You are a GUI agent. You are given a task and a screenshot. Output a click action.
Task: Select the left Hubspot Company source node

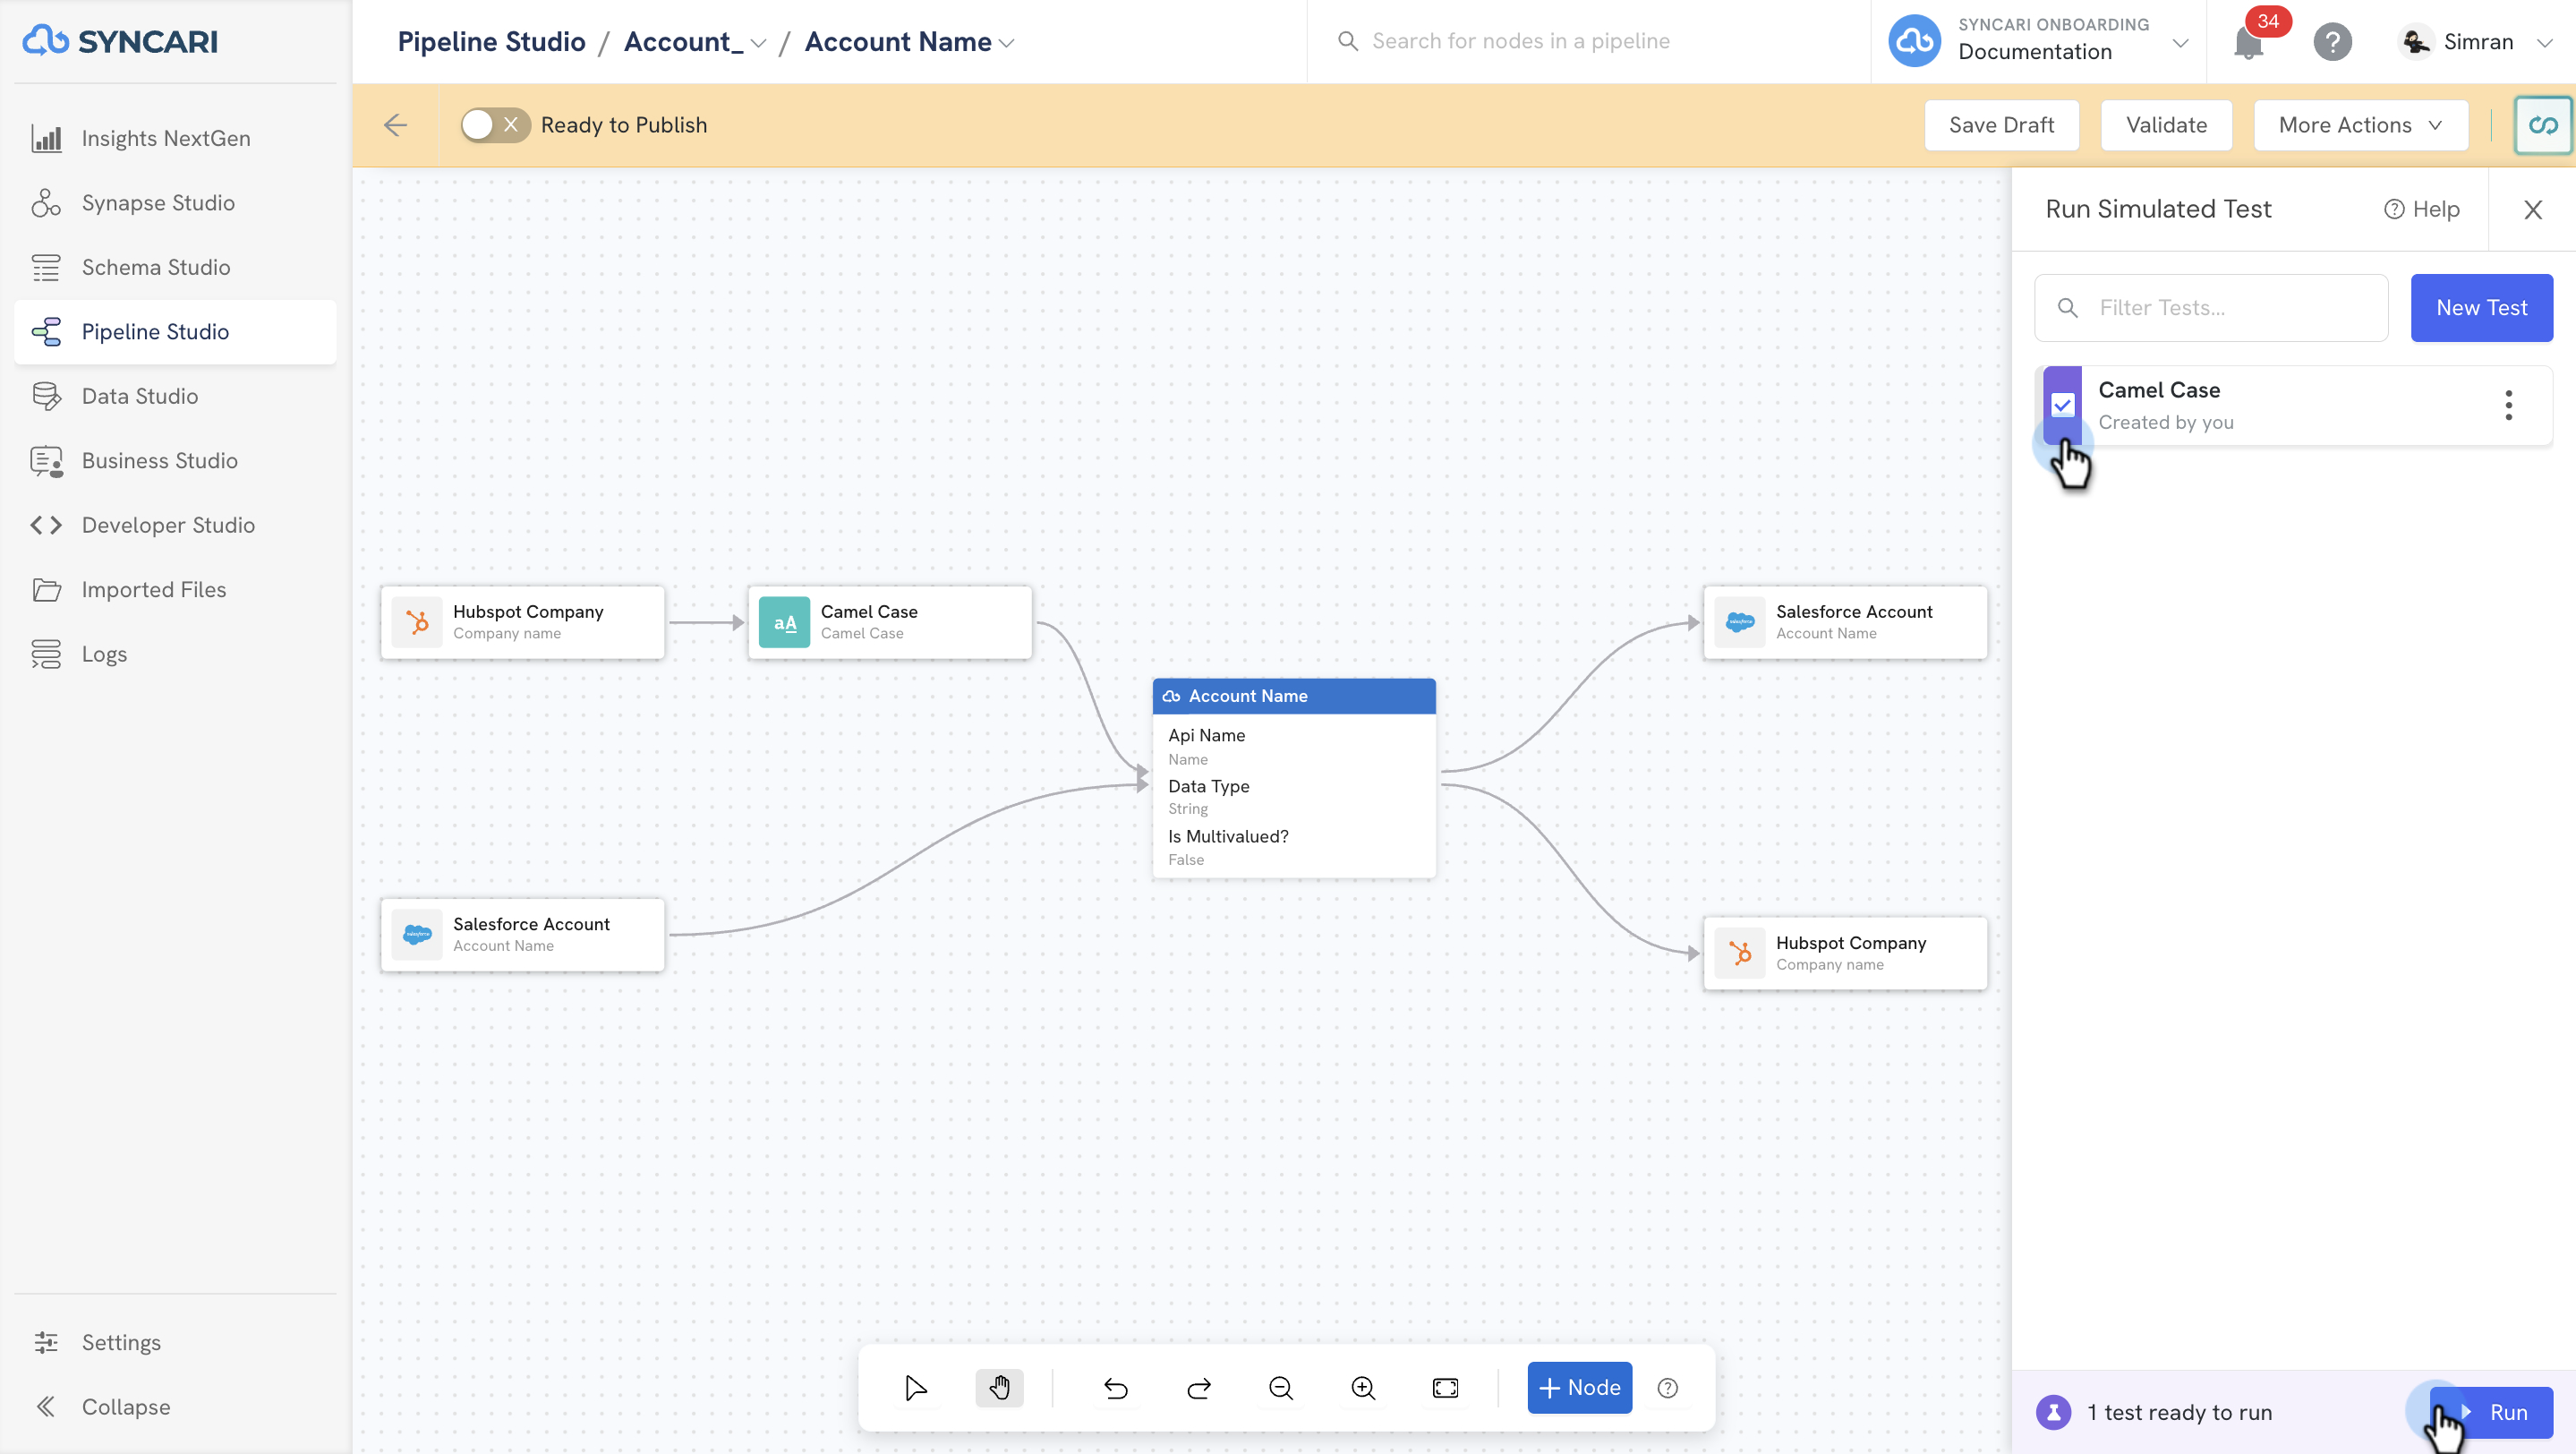[x=522, y=622]
